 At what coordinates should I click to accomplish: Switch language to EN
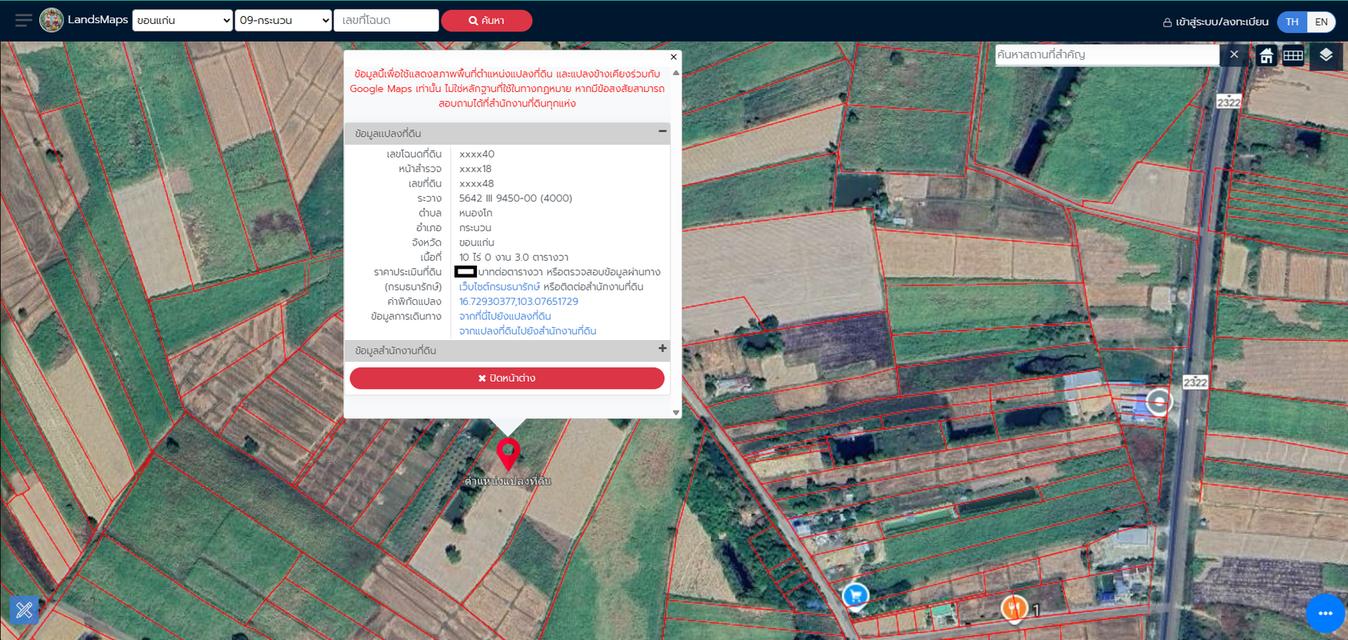(x=1321, y=22)
